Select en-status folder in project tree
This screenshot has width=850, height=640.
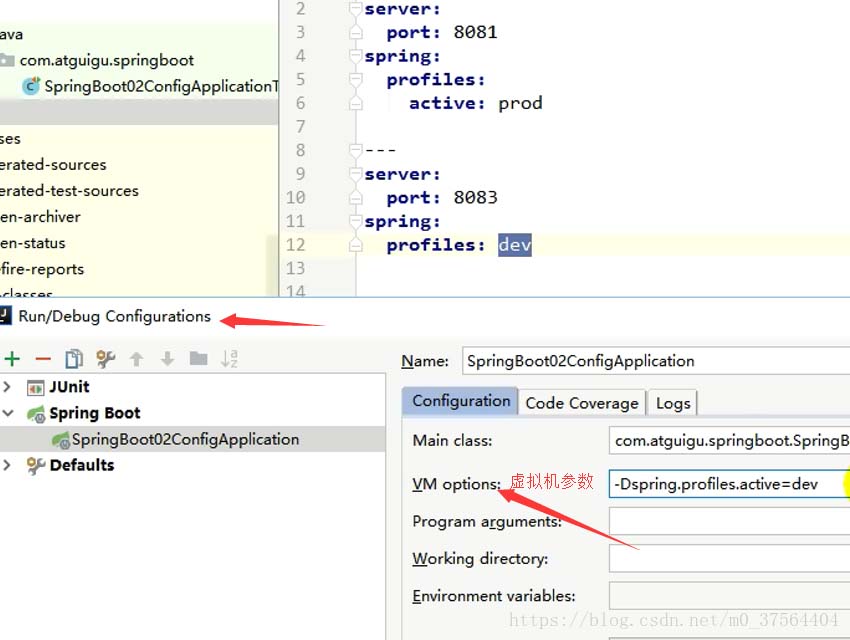(x=33, y=243)
